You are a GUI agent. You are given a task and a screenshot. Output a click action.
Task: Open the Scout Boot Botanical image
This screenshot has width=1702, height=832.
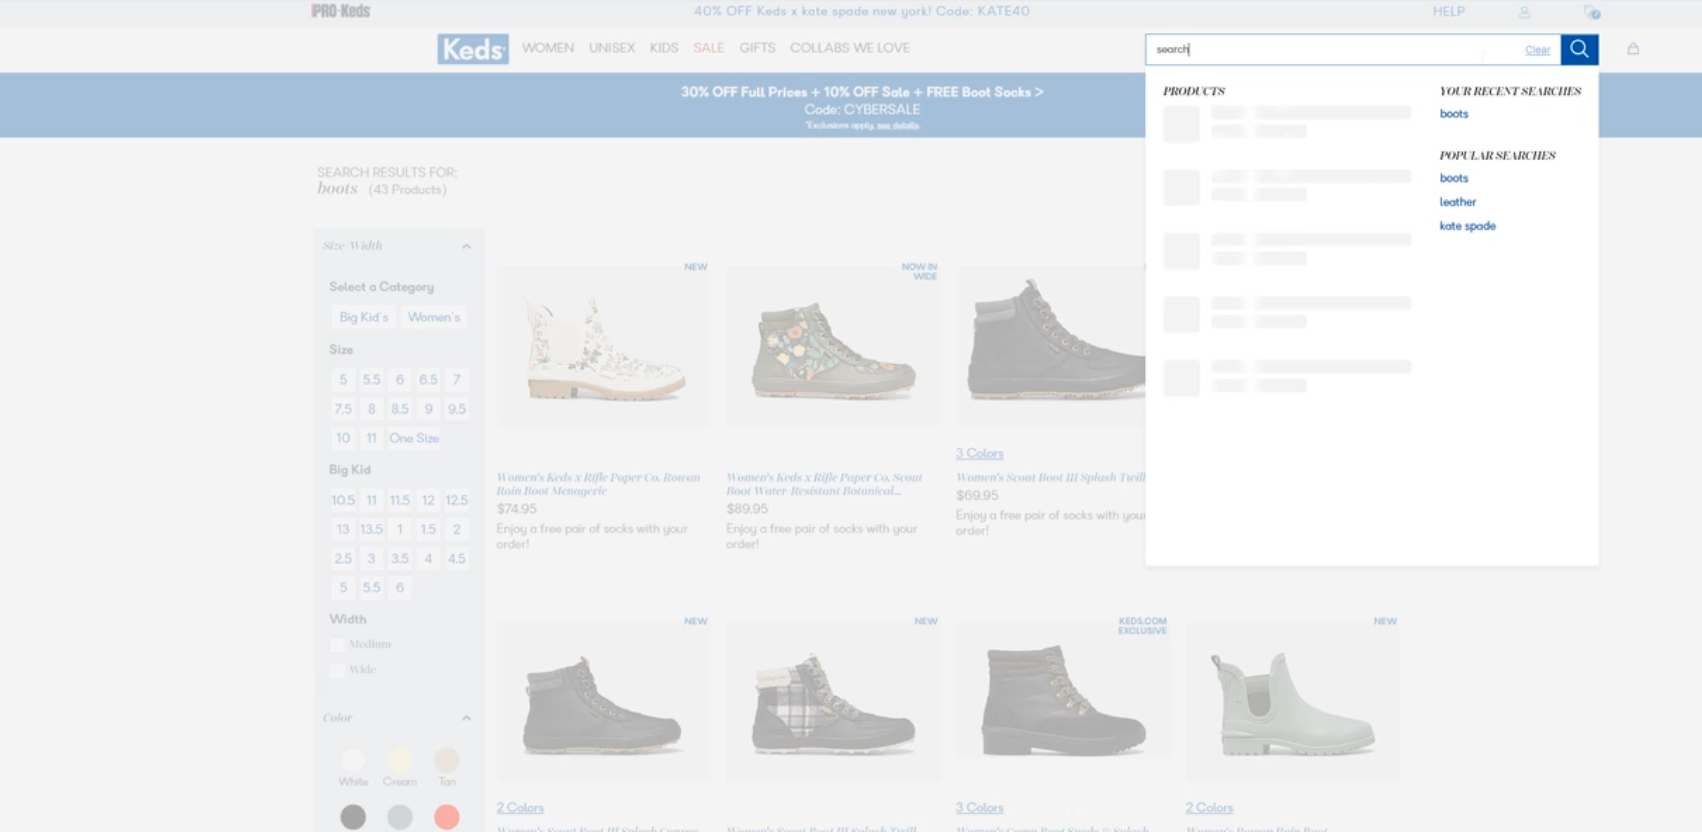833,347
